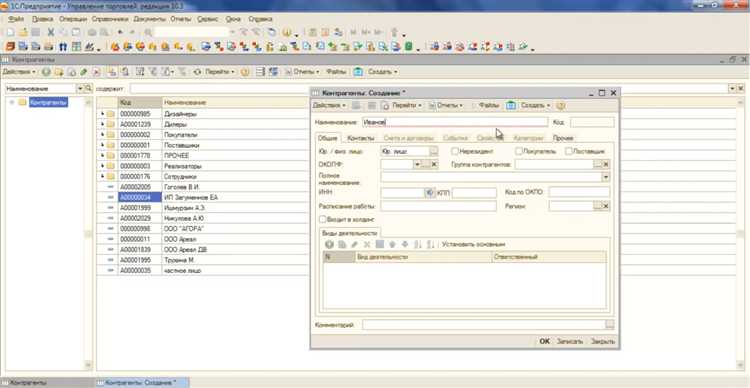Open Перейти dropdown in Контрагенты list toolbar

click(220, 72)
